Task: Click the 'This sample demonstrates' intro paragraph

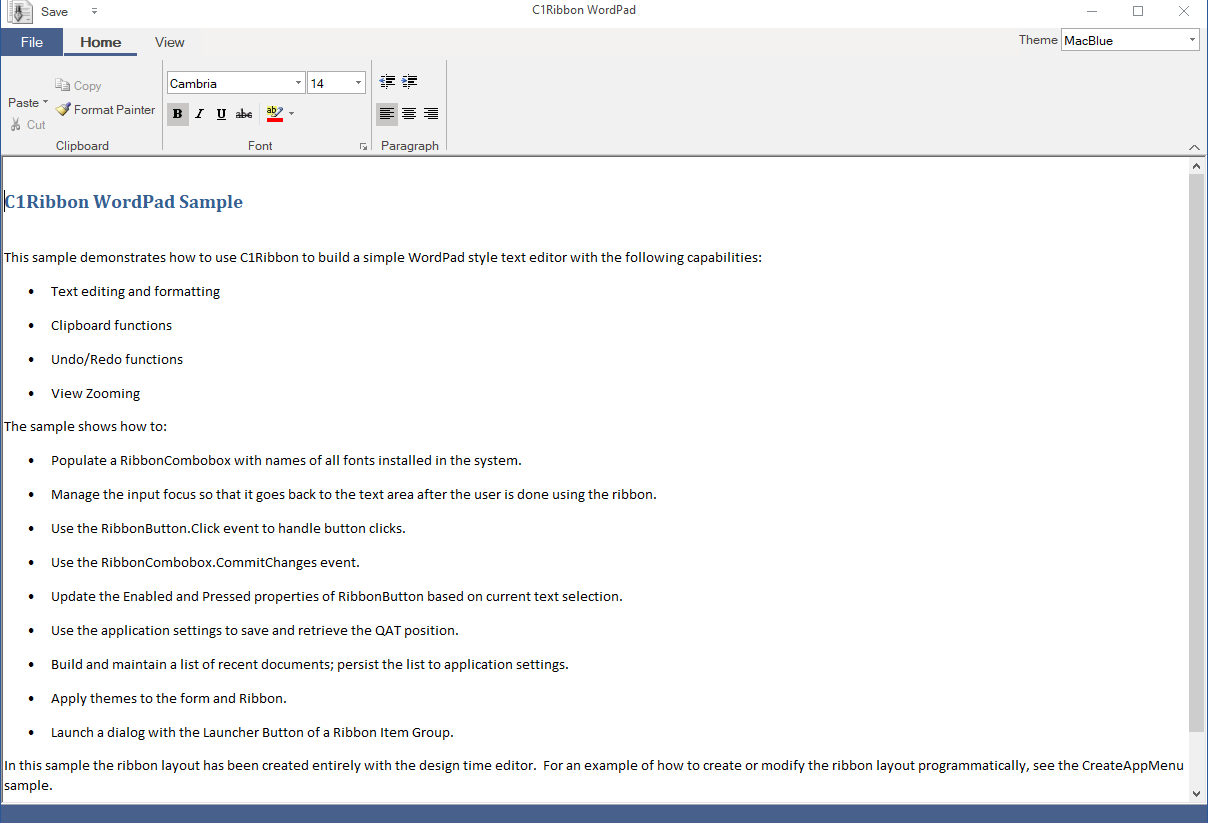Action: (383, 257)
